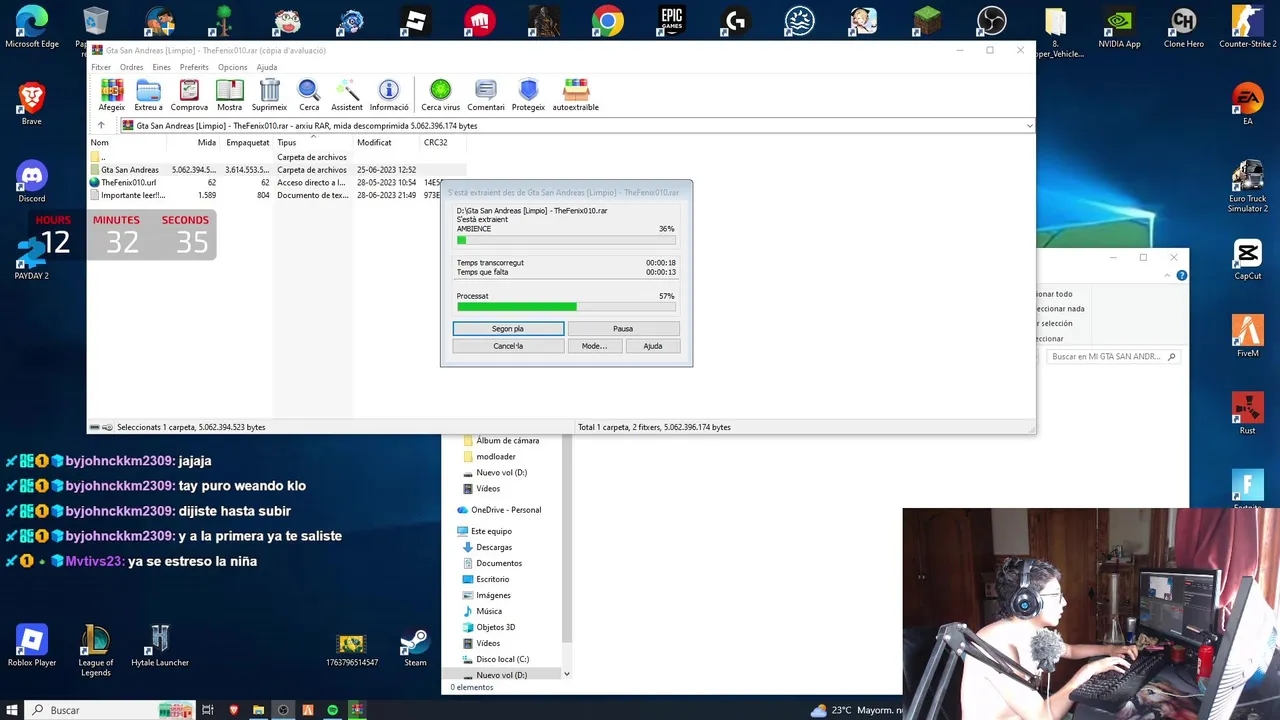Open the Fitxer menu
1280x720 pixels.
101,67
